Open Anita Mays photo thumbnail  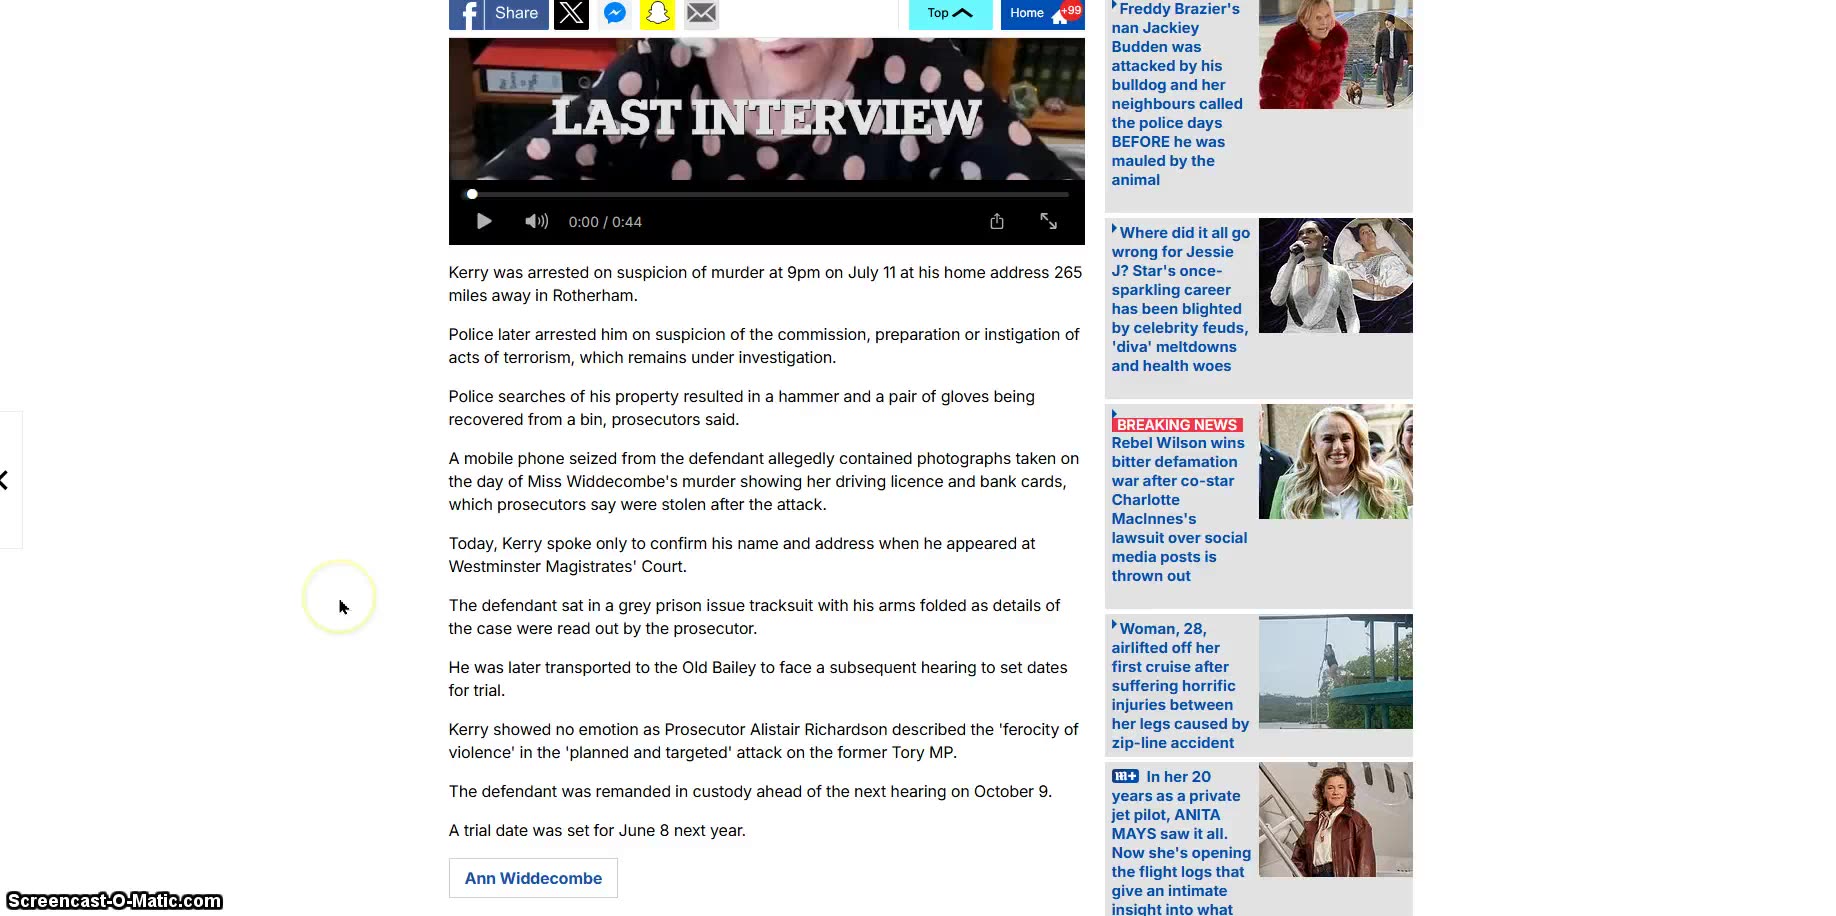tap(1336, 820)
